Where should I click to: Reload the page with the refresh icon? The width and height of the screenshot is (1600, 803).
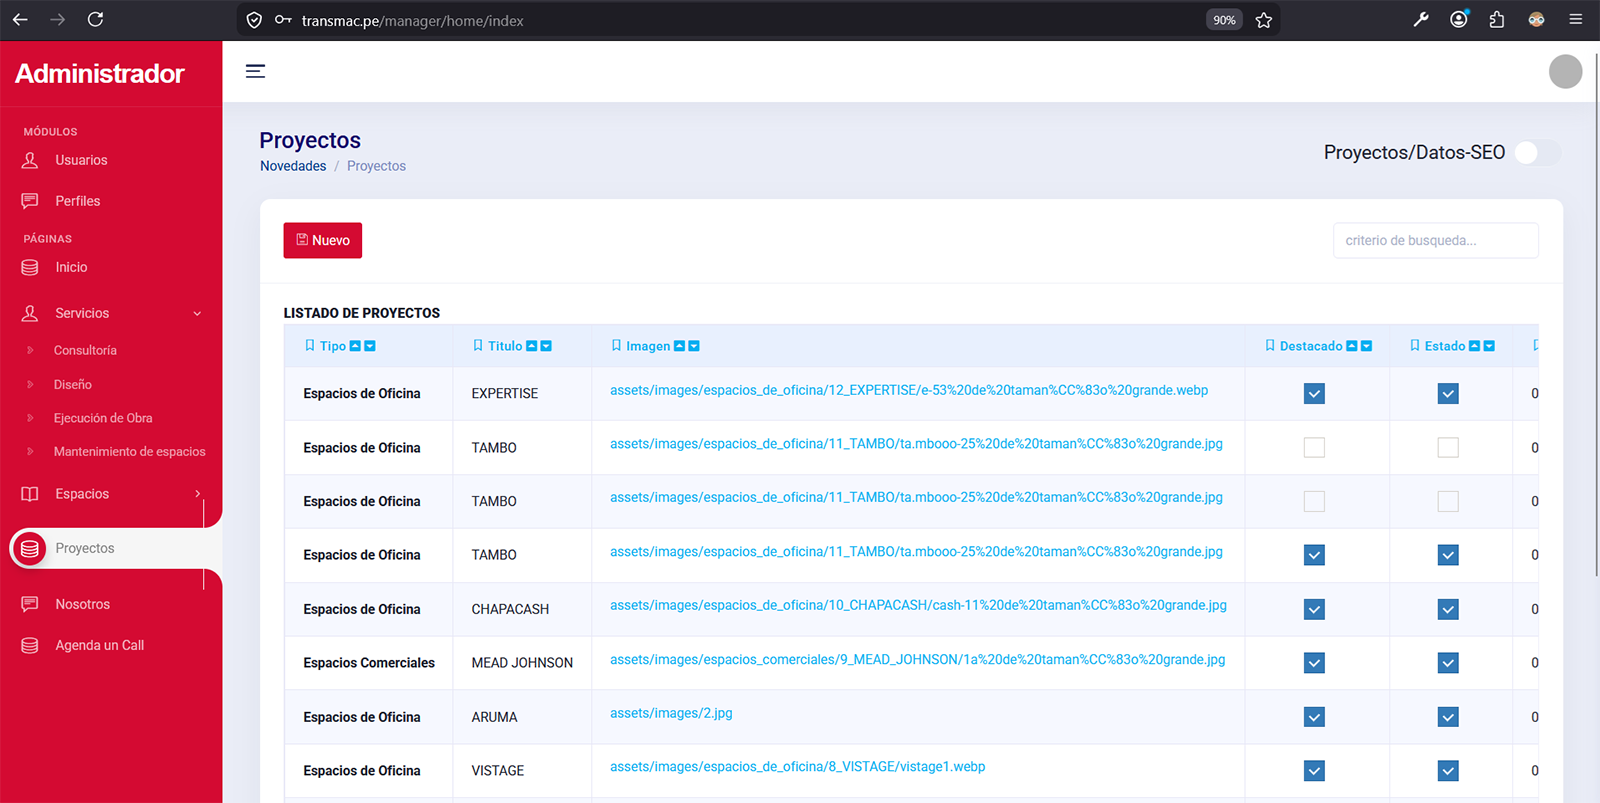pyautogui.click(x=95, y=19)
